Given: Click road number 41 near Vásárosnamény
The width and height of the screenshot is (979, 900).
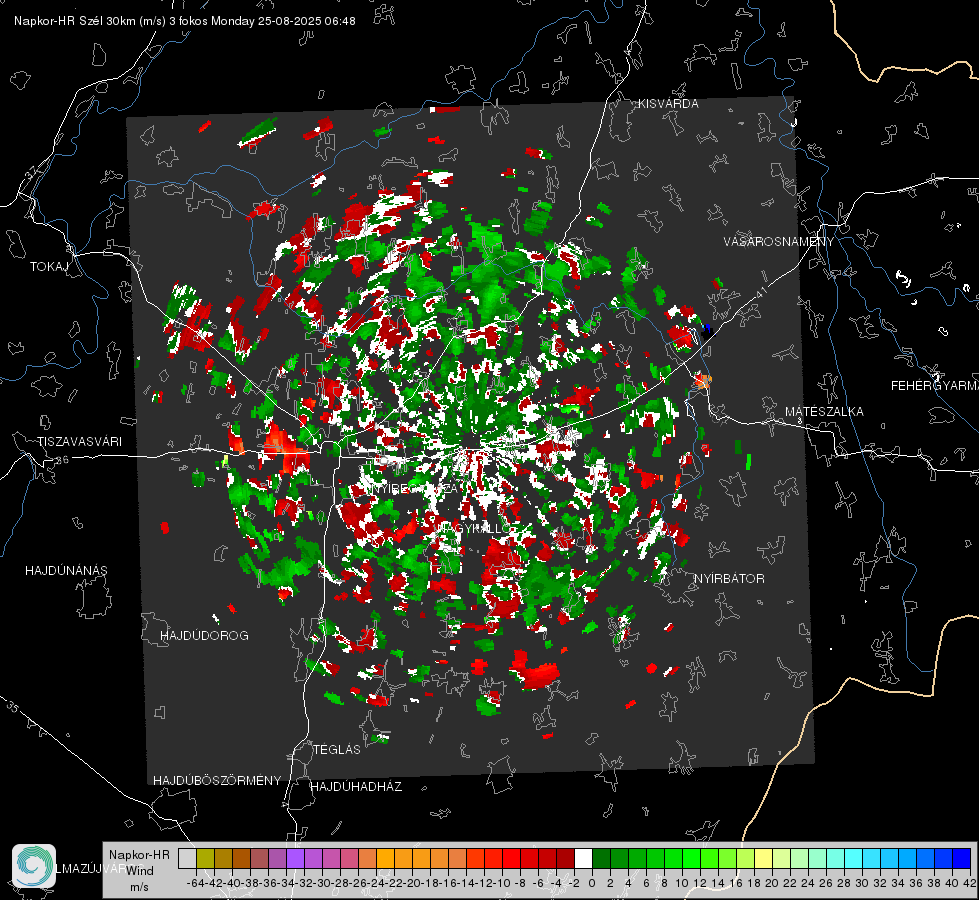Looking at the screenshot, I should [x=761, y=293].
